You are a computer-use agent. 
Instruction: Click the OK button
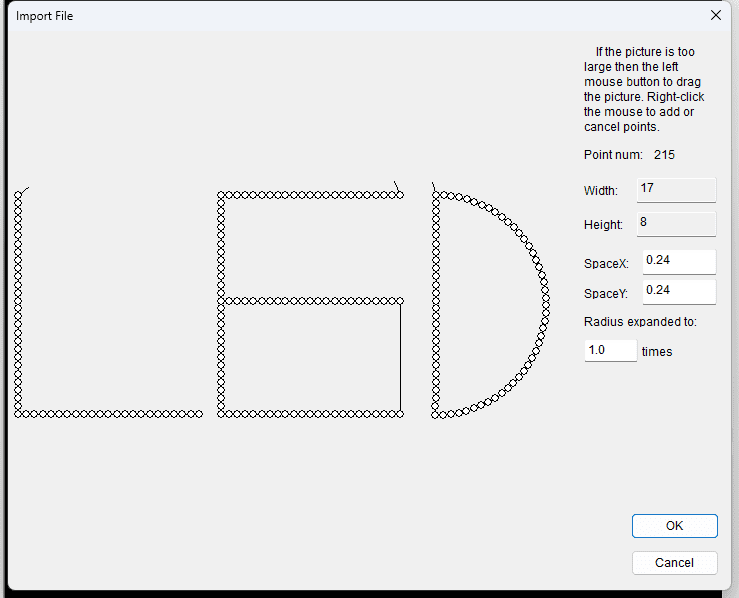click(674, 526)
